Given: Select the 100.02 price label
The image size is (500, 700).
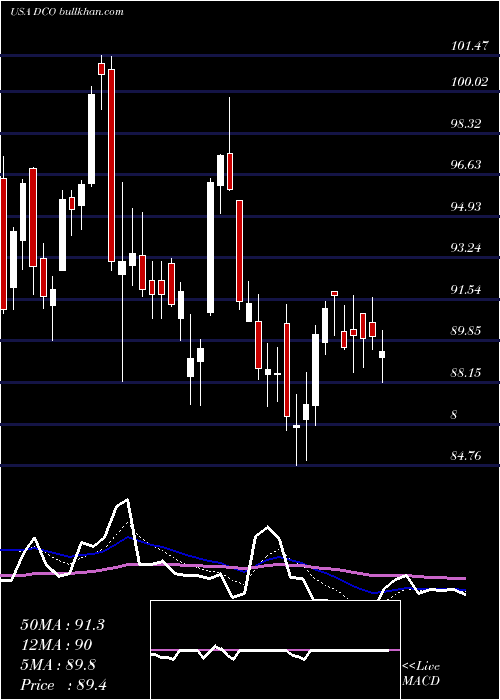Looking at the screenshot, I should pos(470,82).
